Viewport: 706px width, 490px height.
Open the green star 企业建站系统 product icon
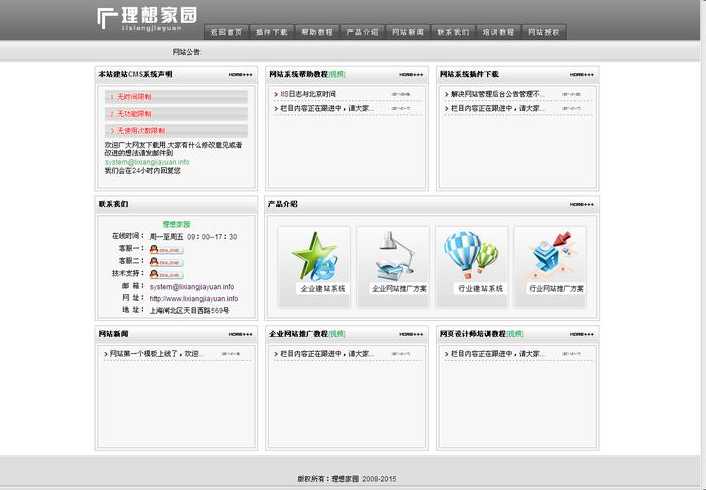pyautogui.click(x=314, y=256)
